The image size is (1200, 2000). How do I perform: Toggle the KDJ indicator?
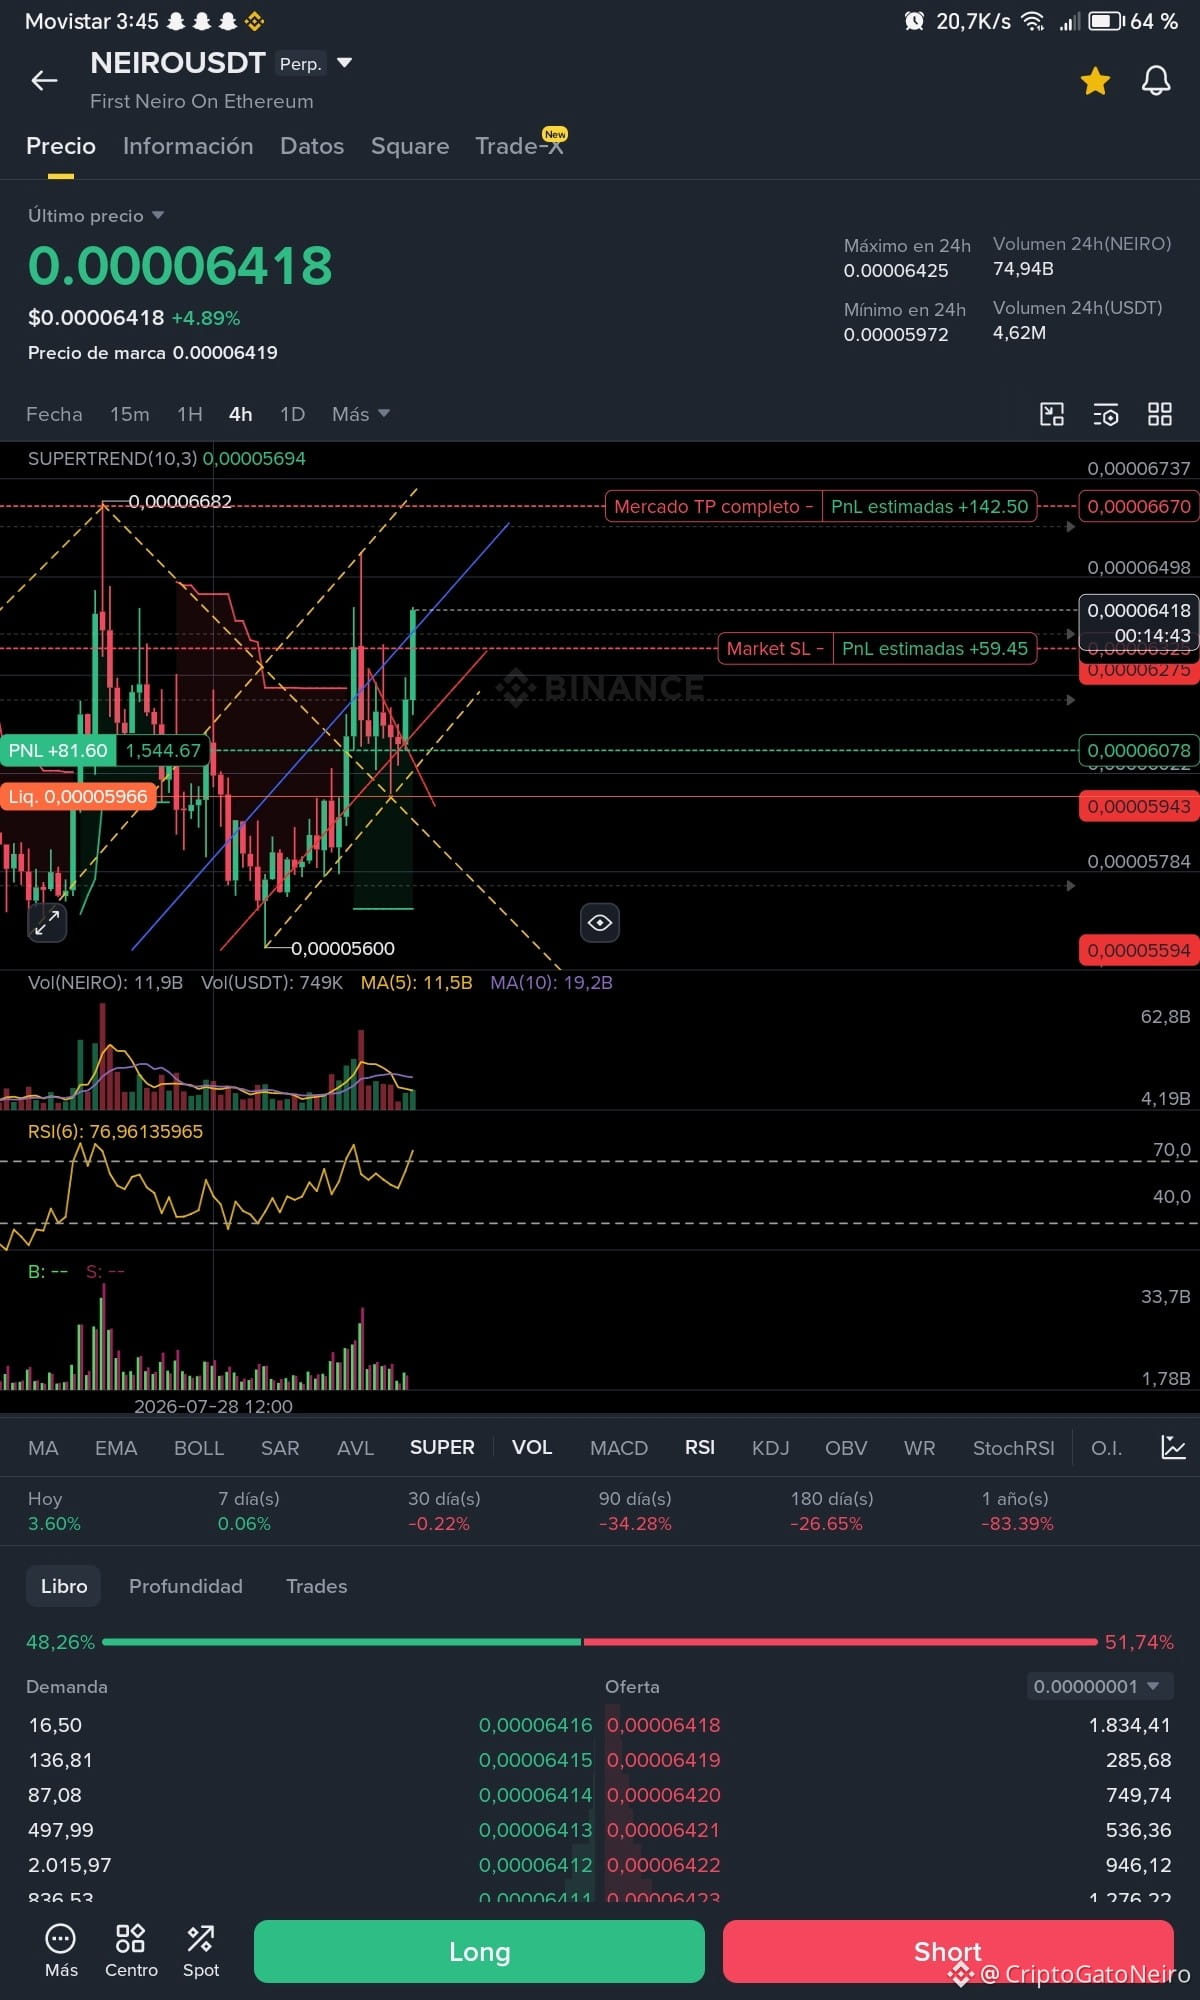pyautogui.click(x=771, y=1448)
